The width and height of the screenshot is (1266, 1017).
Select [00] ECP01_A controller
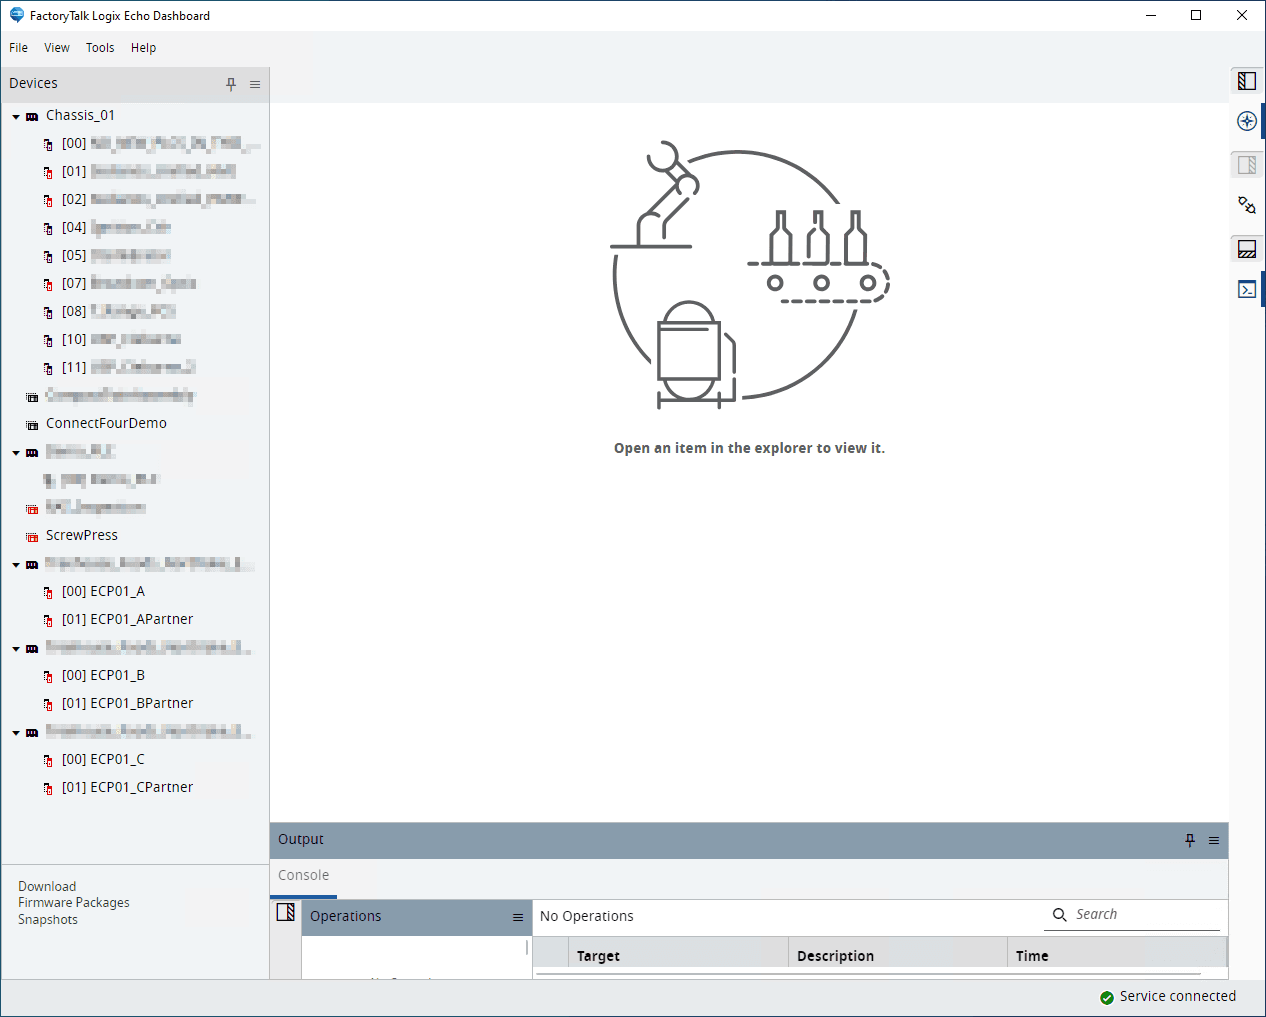click(103, 591)
